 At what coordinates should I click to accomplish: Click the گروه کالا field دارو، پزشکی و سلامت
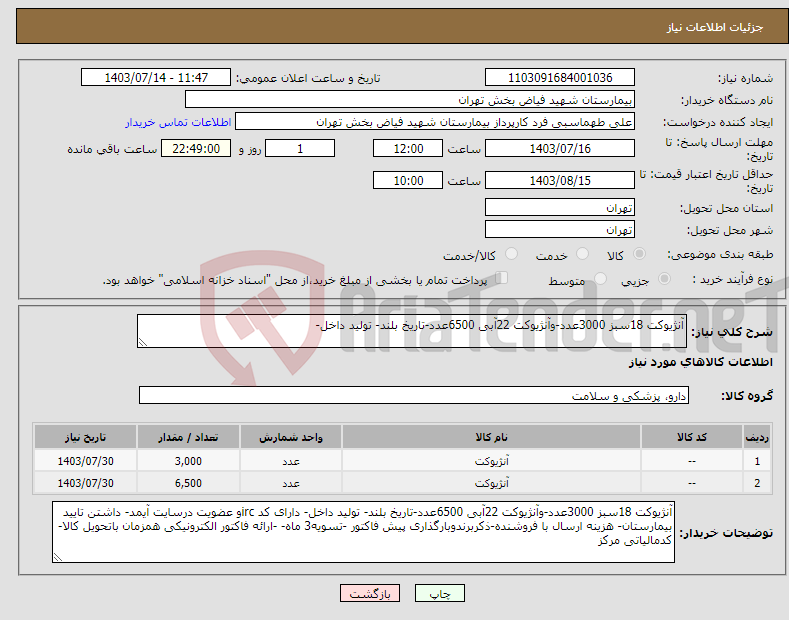(414, 396)
